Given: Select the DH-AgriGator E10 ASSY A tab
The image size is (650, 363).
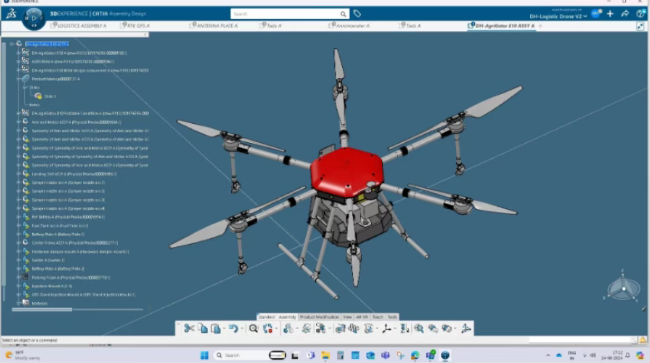Looking at the screenshot, I should tap(501, 26).
